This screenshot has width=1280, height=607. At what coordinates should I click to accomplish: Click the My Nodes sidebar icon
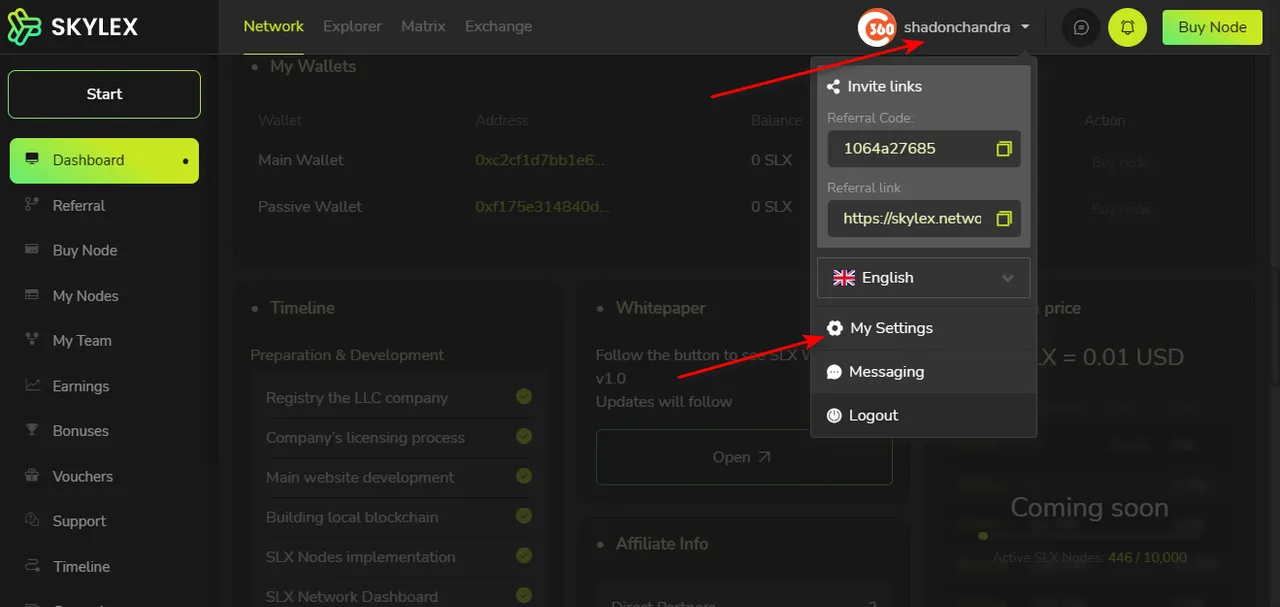tap(32, 296)
